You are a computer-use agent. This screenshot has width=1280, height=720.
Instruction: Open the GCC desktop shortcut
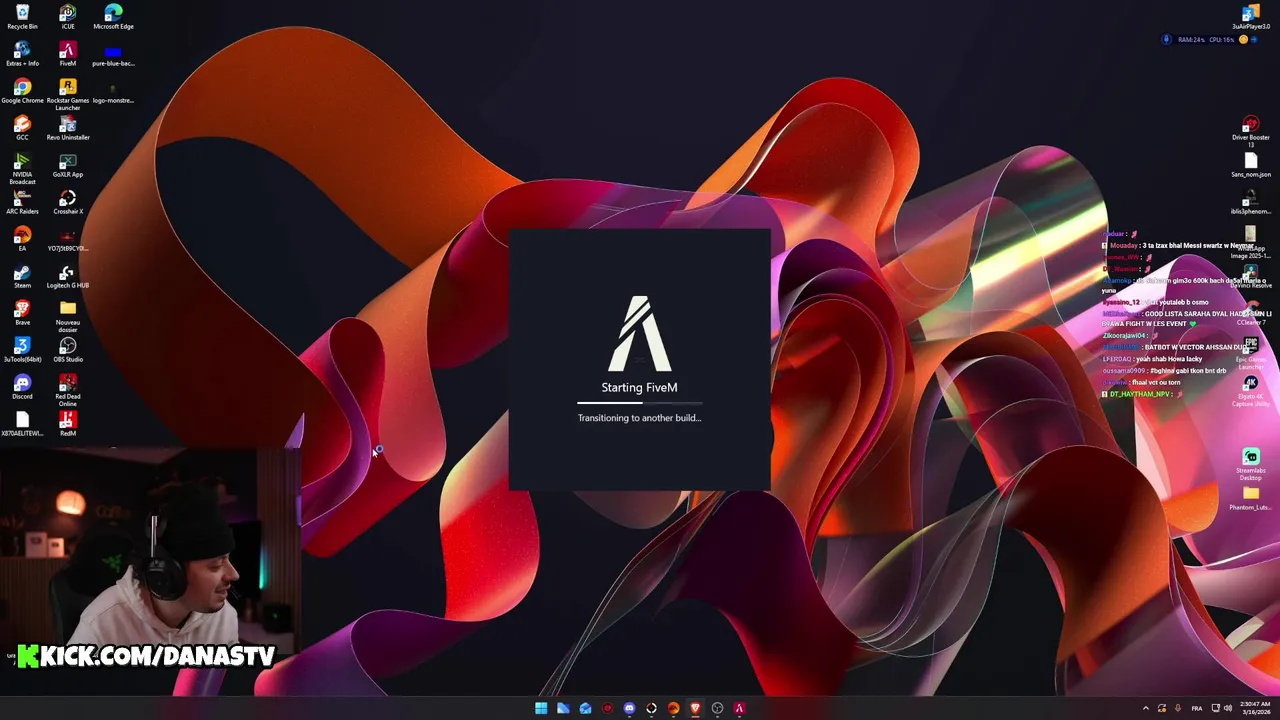(22, 127)
